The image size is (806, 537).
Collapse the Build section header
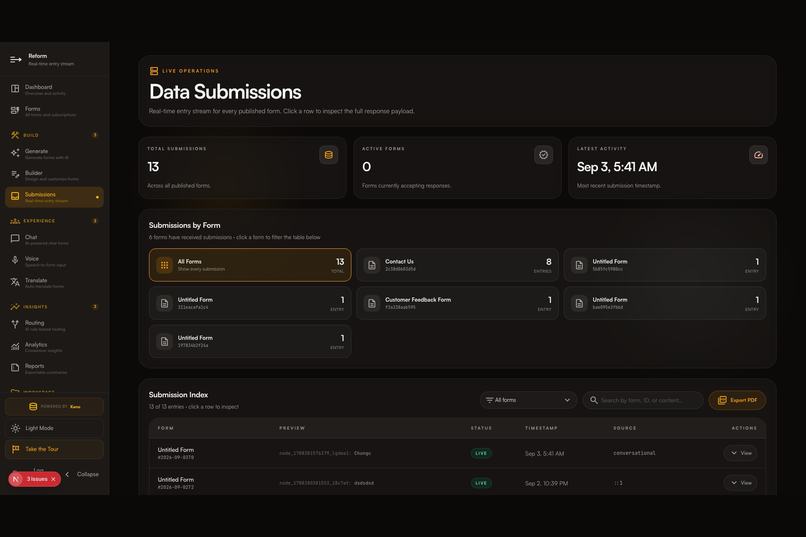54,135
